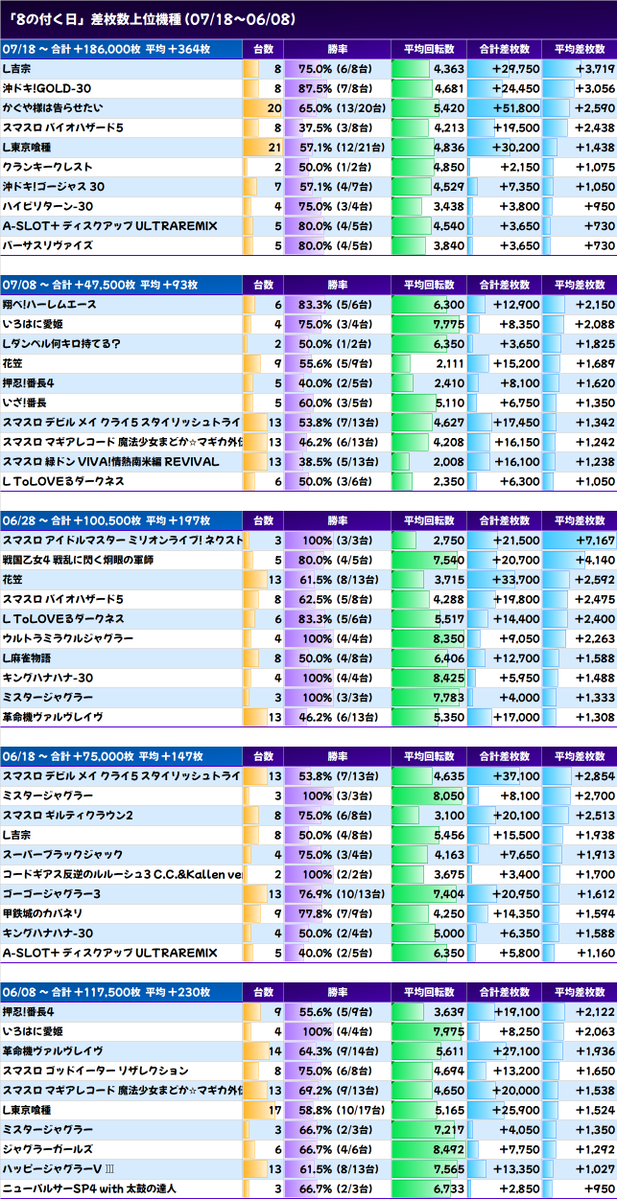Click L吉宗 in the 06/18 table

point(15,835)
